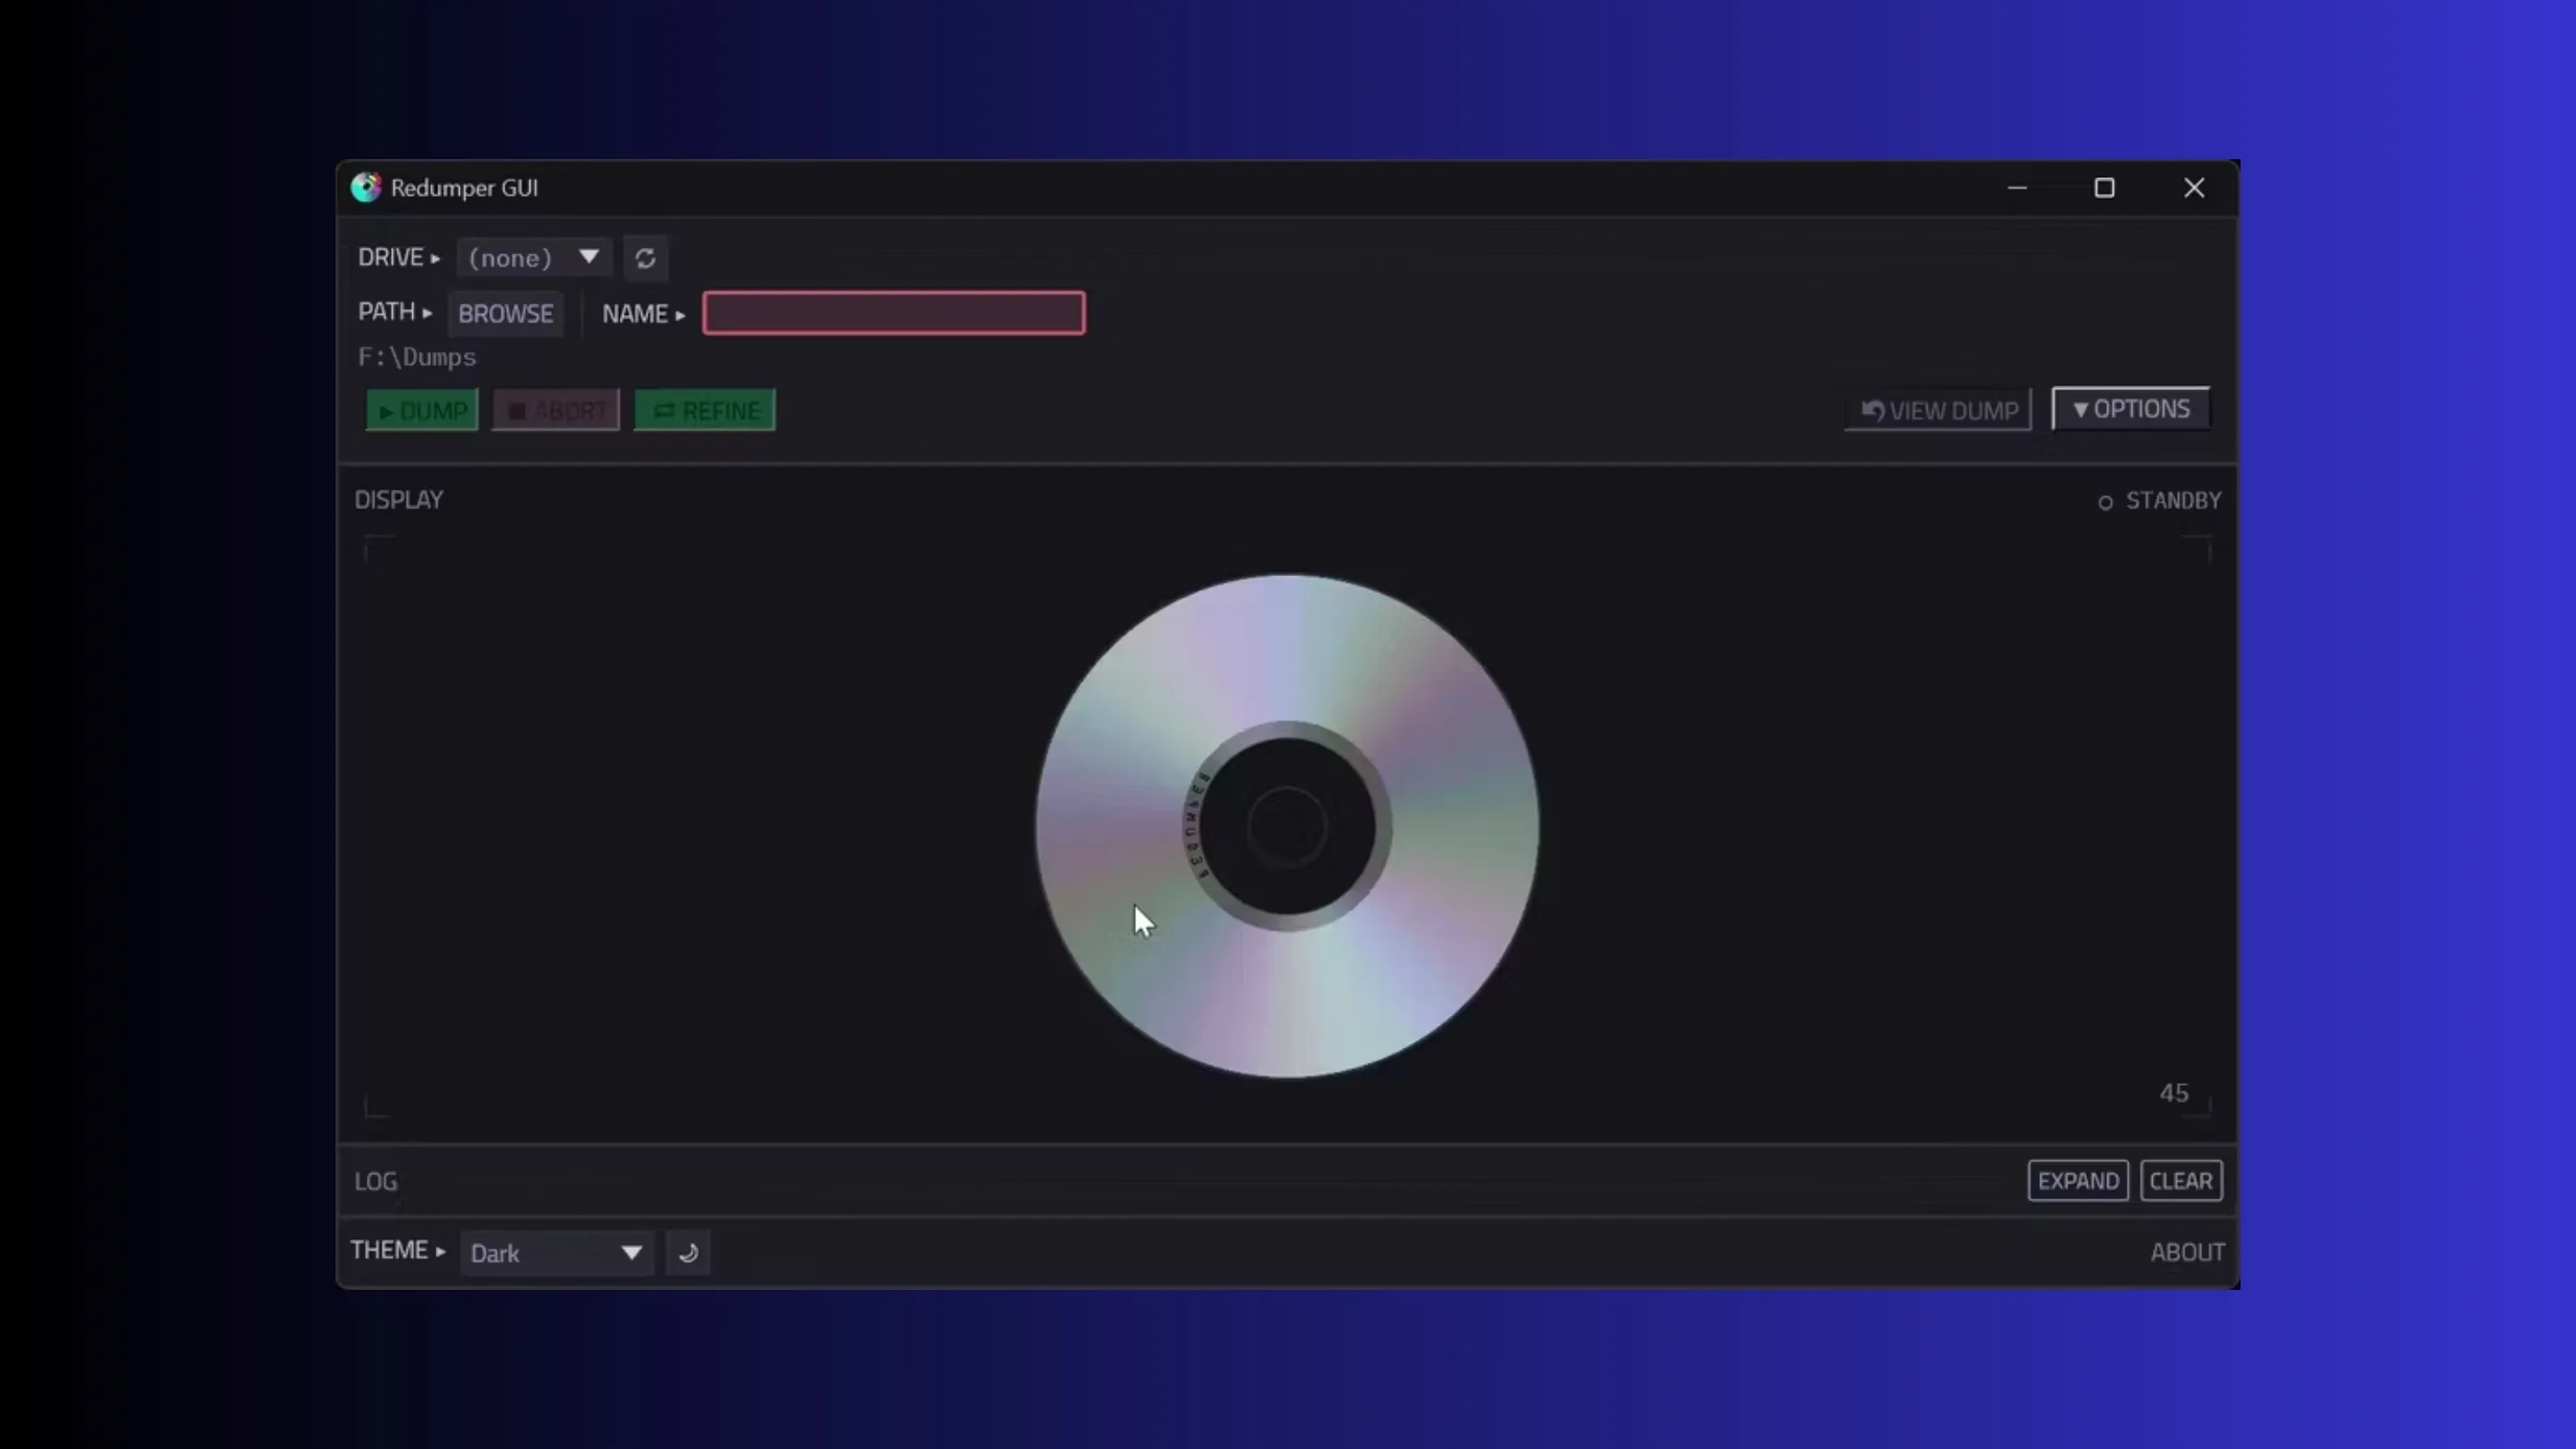This screenshot has height=1449, width=2576.
Task: Expand the LOG panel
Action: [x=2077, y=1181]
